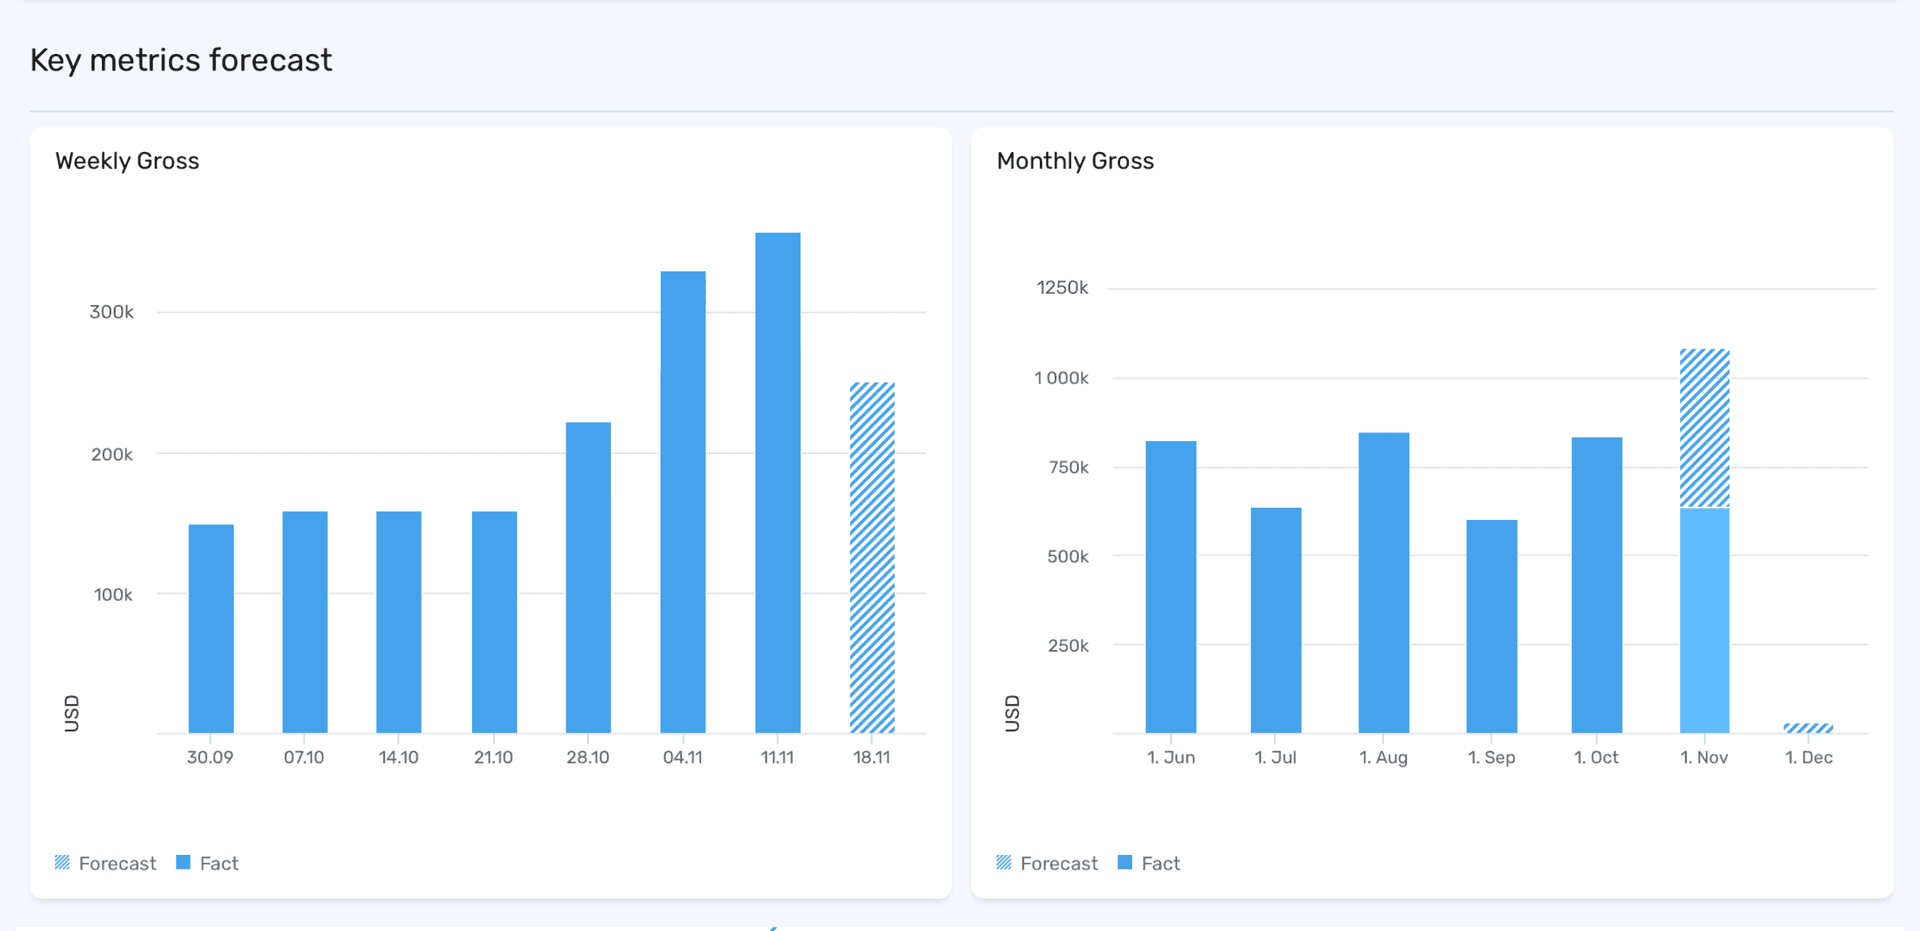The width and height of the screenshot is (1920, 931).
Task: Click the Forecast legend icon under Monthly Gross
Action: click(x=1003, y=862)
